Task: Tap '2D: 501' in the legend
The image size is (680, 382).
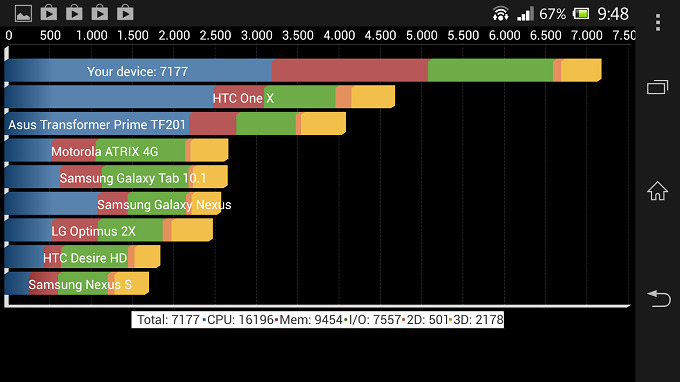Action: pos(427,320)
